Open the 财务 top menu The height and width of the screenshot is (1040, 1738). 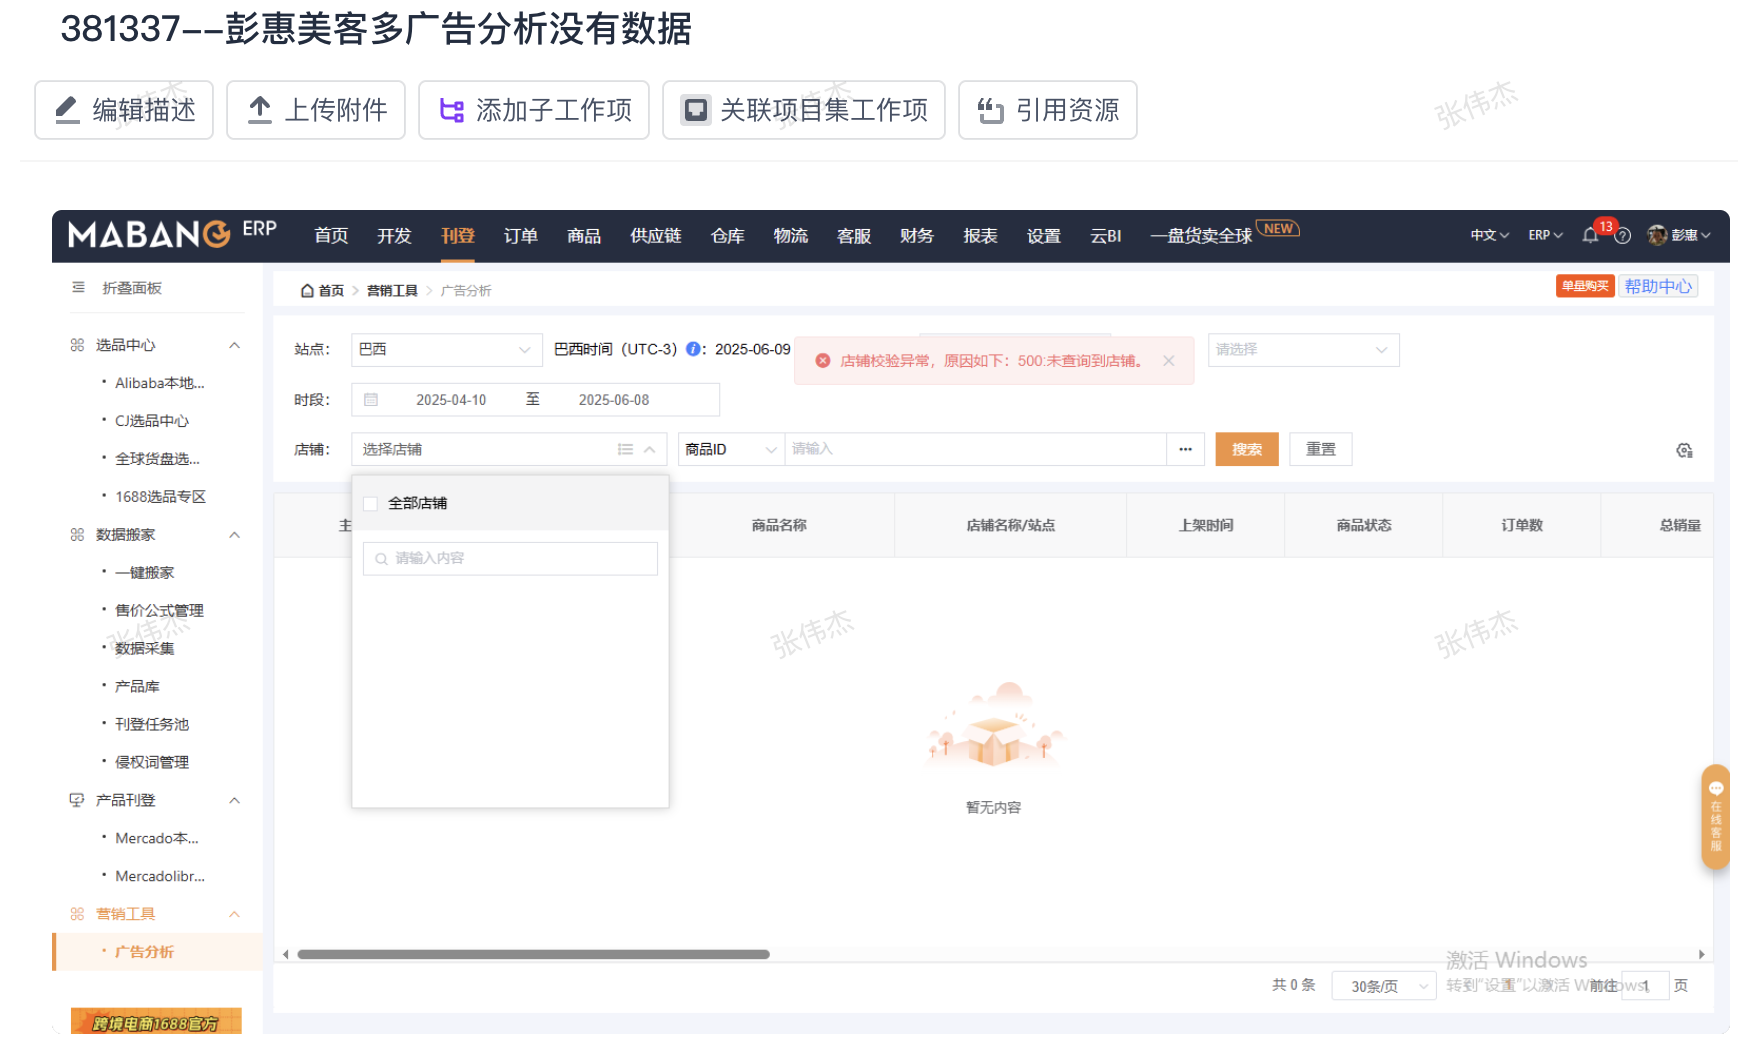[916, 236]
